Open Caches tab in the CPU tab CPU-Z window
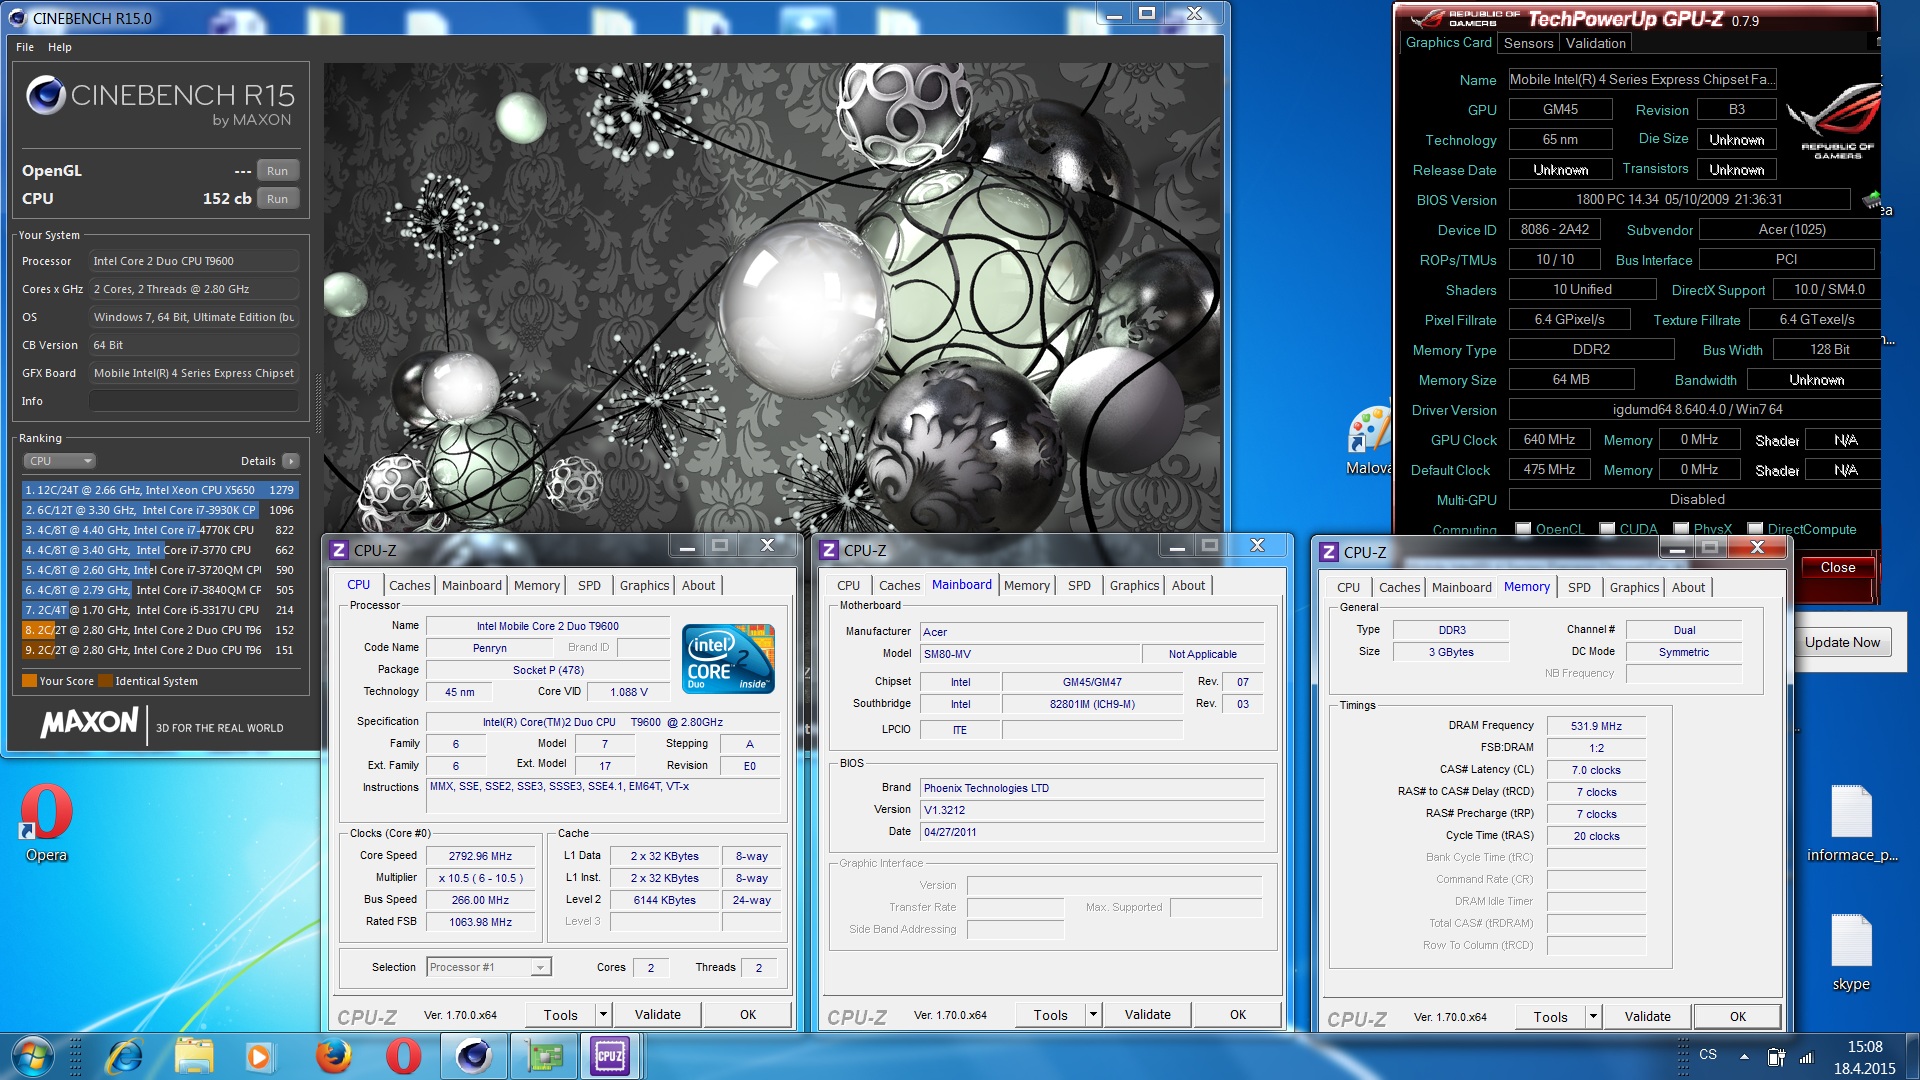Screen dimensions: 1920x1080 (x=409, y=585)
